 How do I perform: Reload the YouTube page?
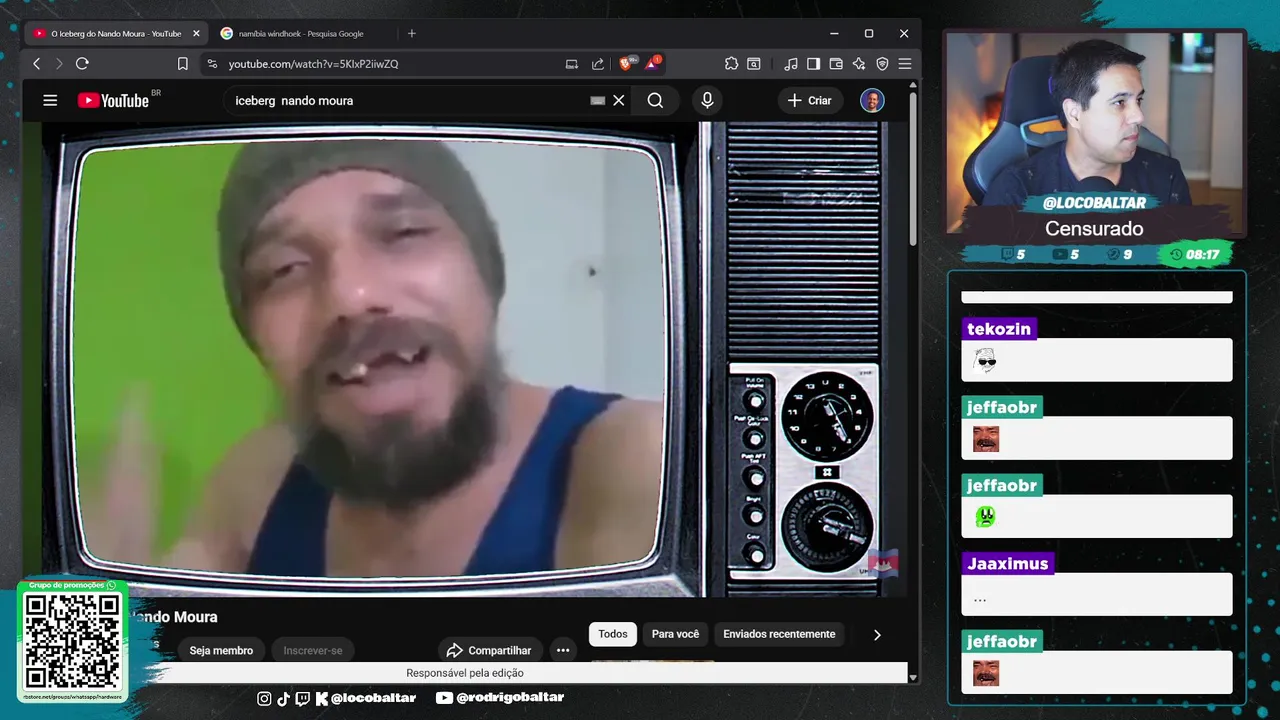point(82,64)
